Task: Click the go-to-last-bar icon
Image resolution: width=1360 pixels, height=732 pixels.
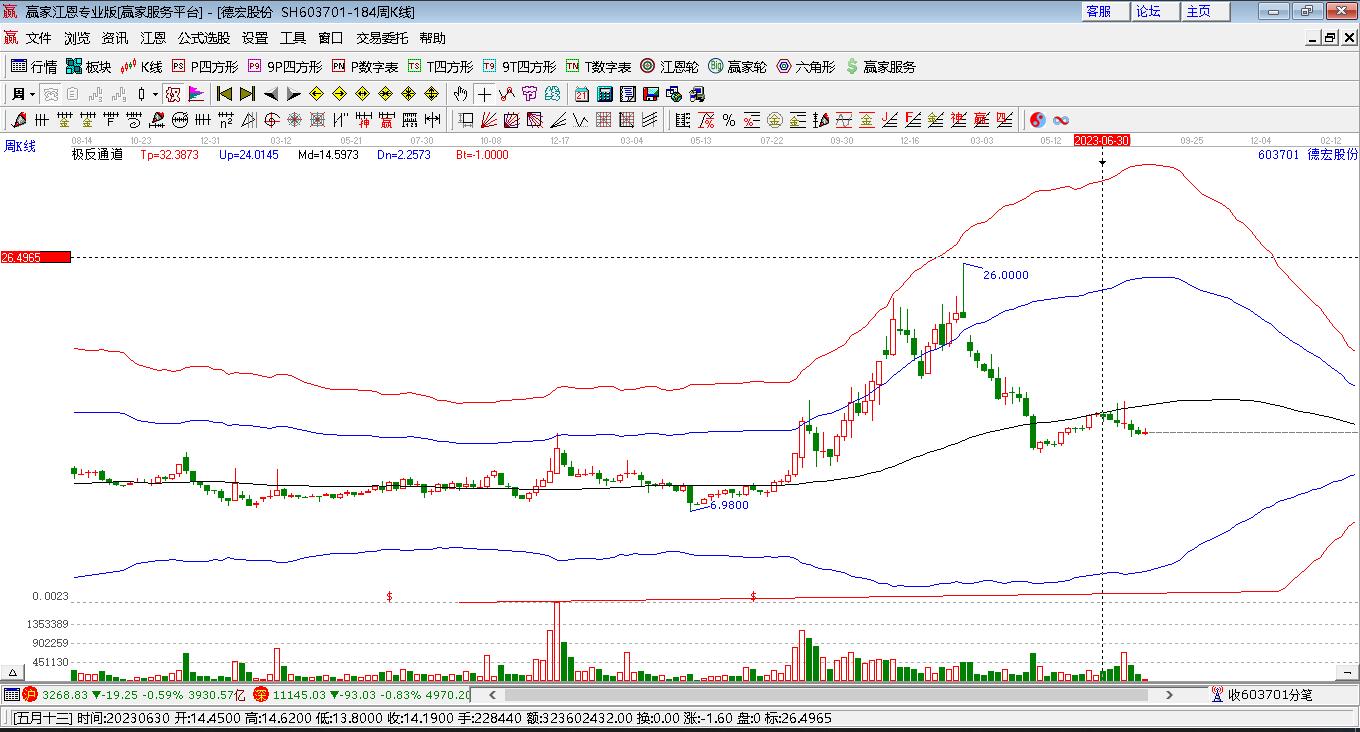Action: 247,94
